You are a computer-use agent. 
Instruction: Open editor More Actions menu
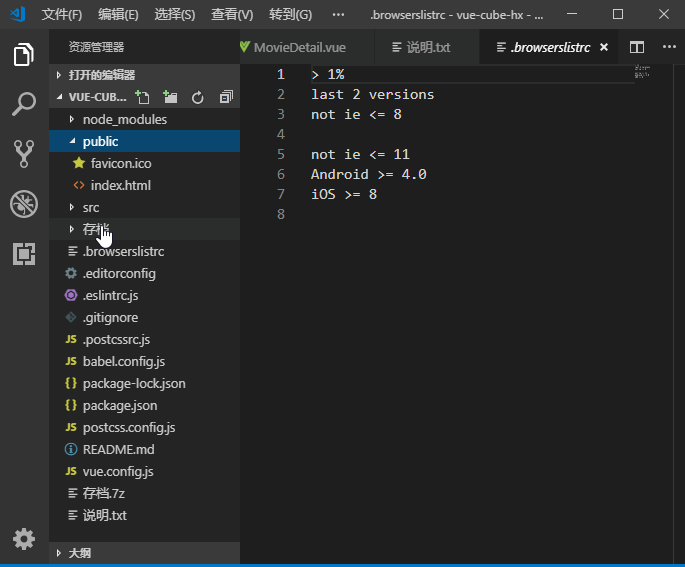[x=669, y=47]
